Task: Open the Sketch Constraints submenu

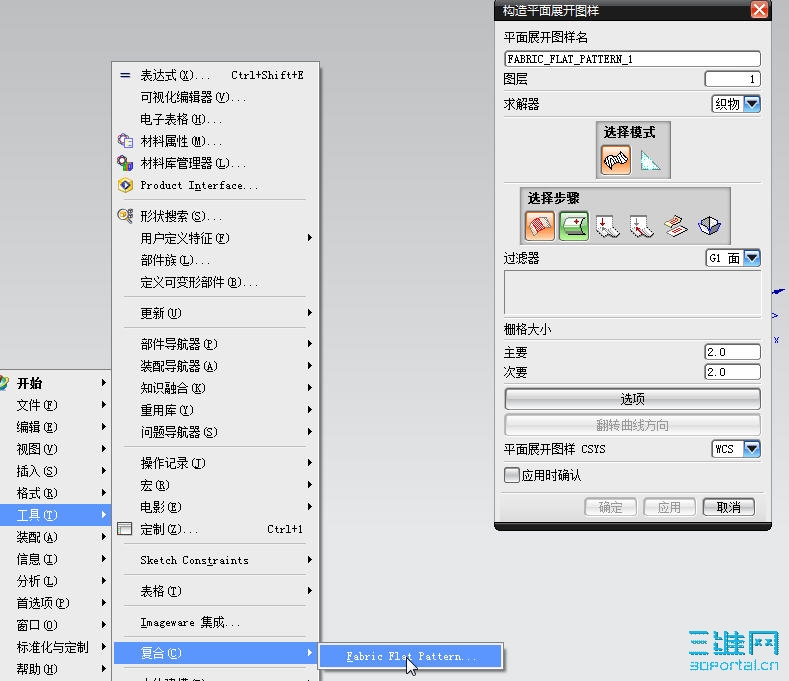Action: point(216,560)
